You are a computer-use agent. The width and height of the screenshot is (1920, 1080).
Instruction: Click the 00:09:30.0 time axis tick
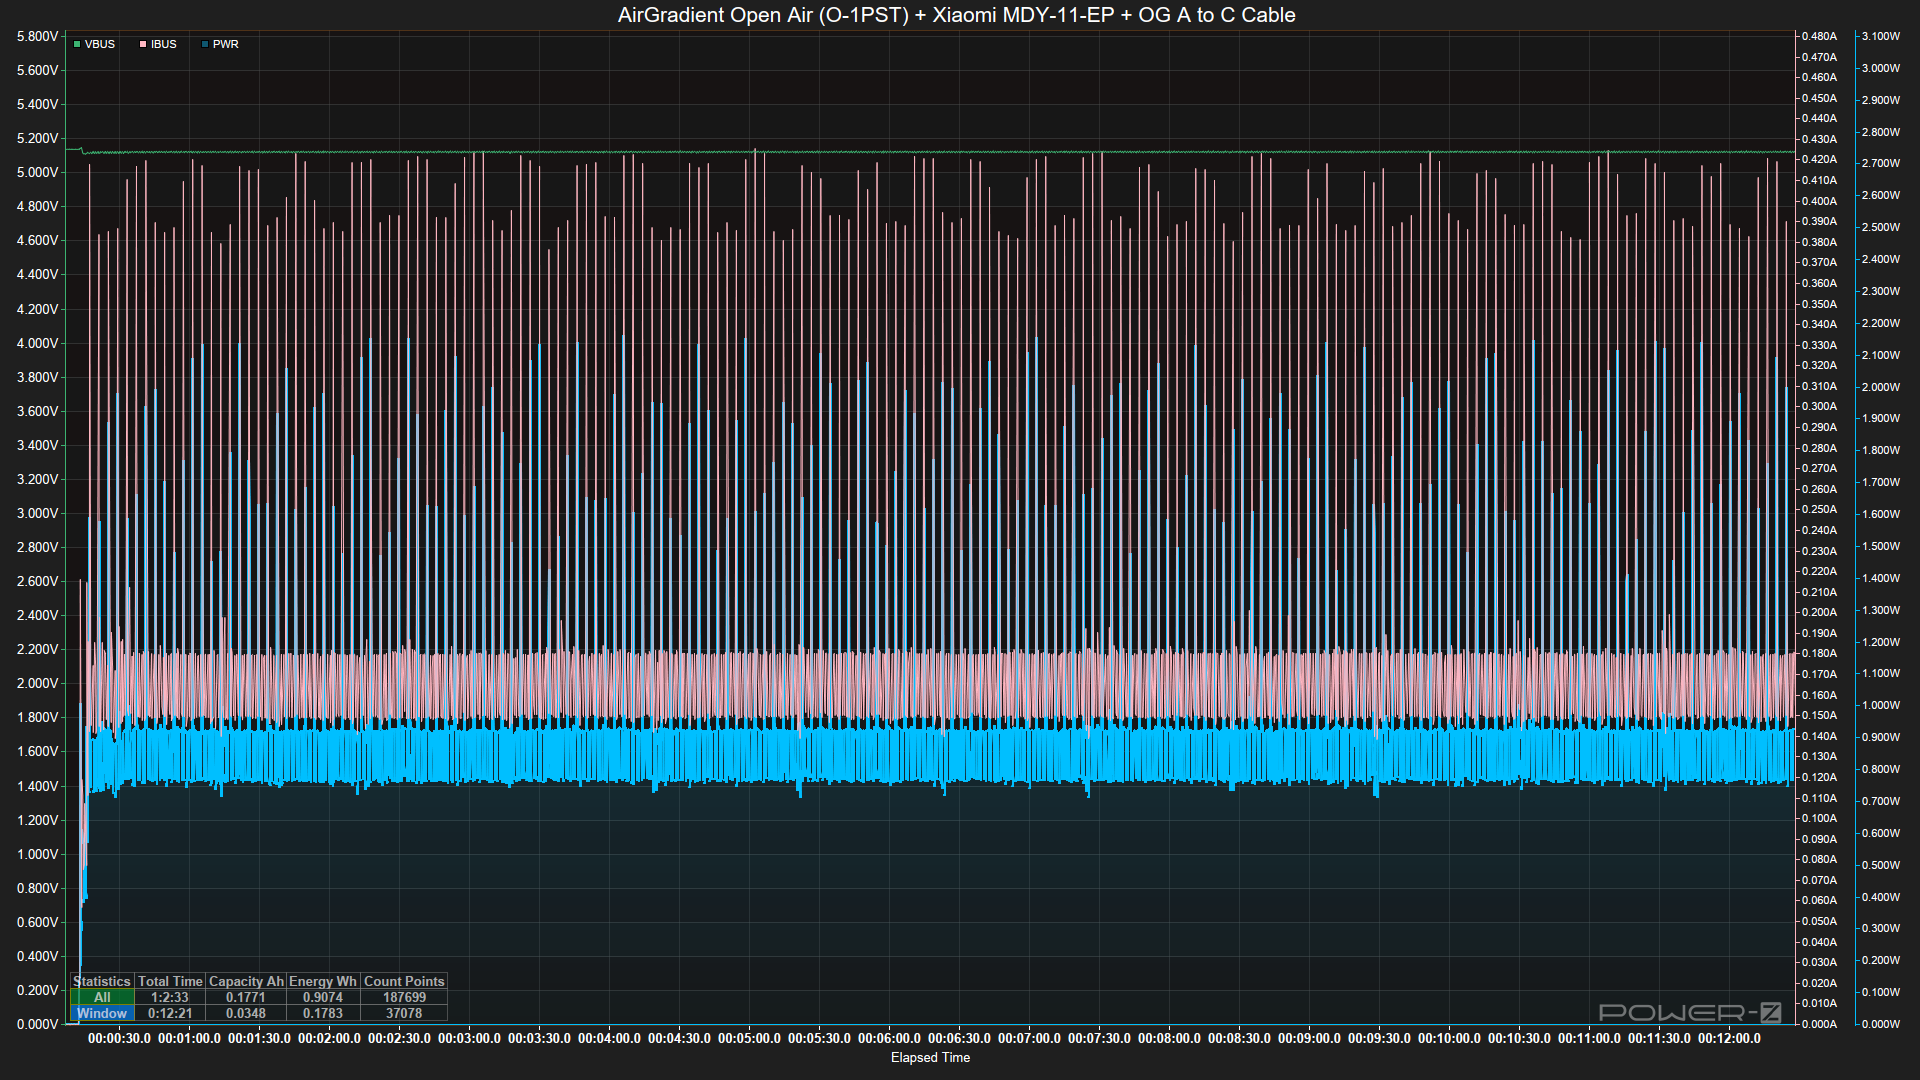pyautogui.click(x=1379, y=1038)
